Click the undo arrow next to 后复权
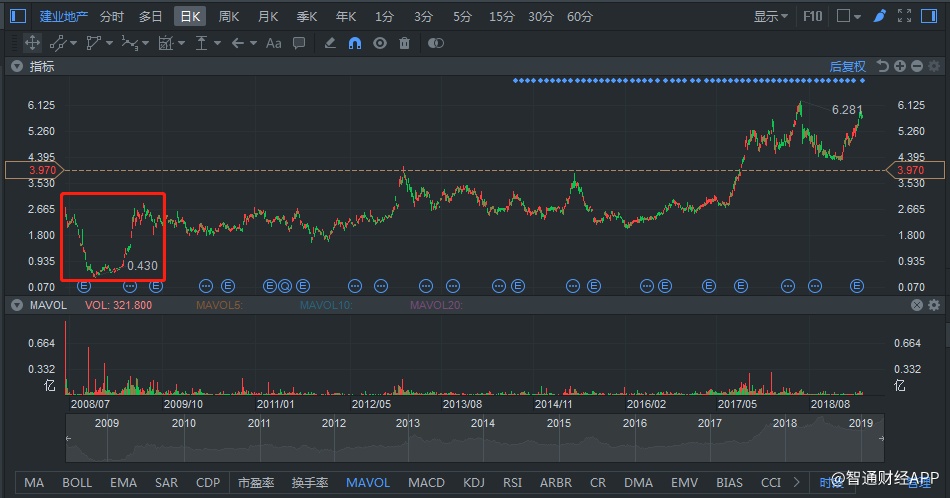The height and width of the screenshot is (498, 950). 882,66
